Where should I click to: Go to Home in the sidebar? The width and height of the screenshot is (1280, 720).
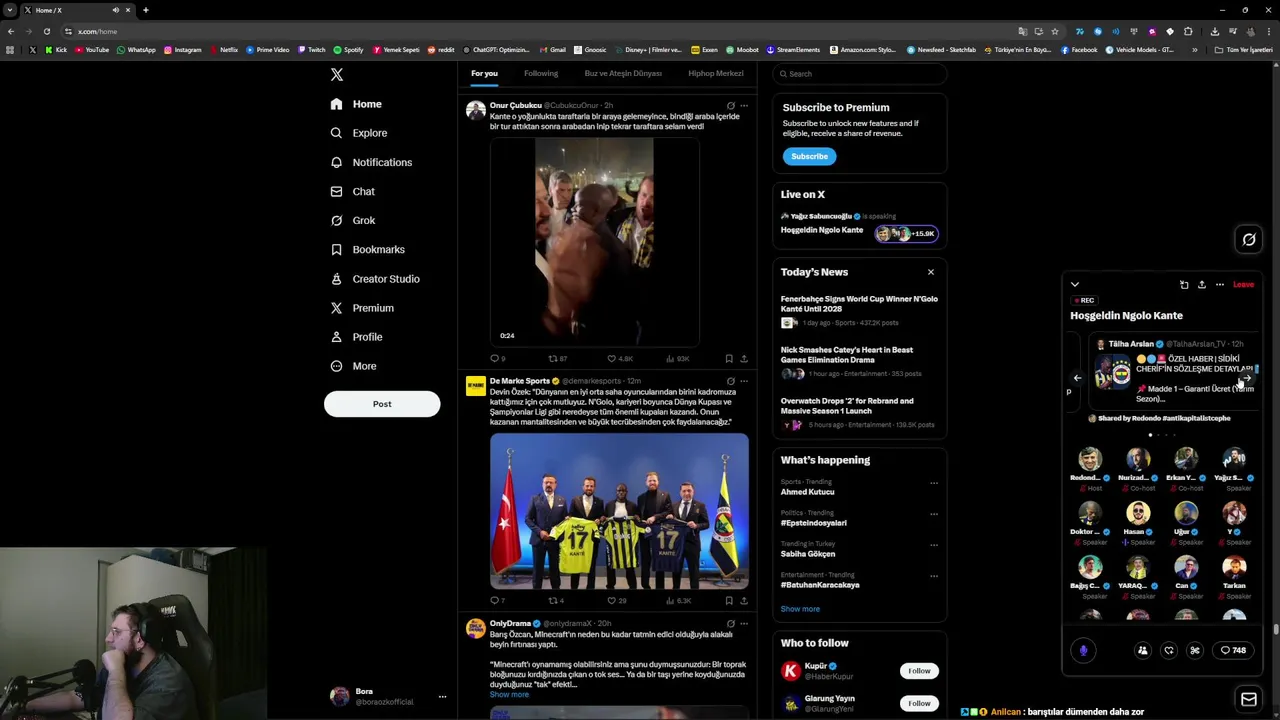356,104
